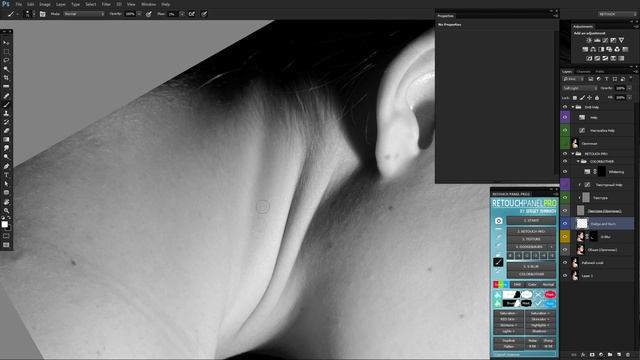Lock transparent pixels in Layers panel

point(575,98)
